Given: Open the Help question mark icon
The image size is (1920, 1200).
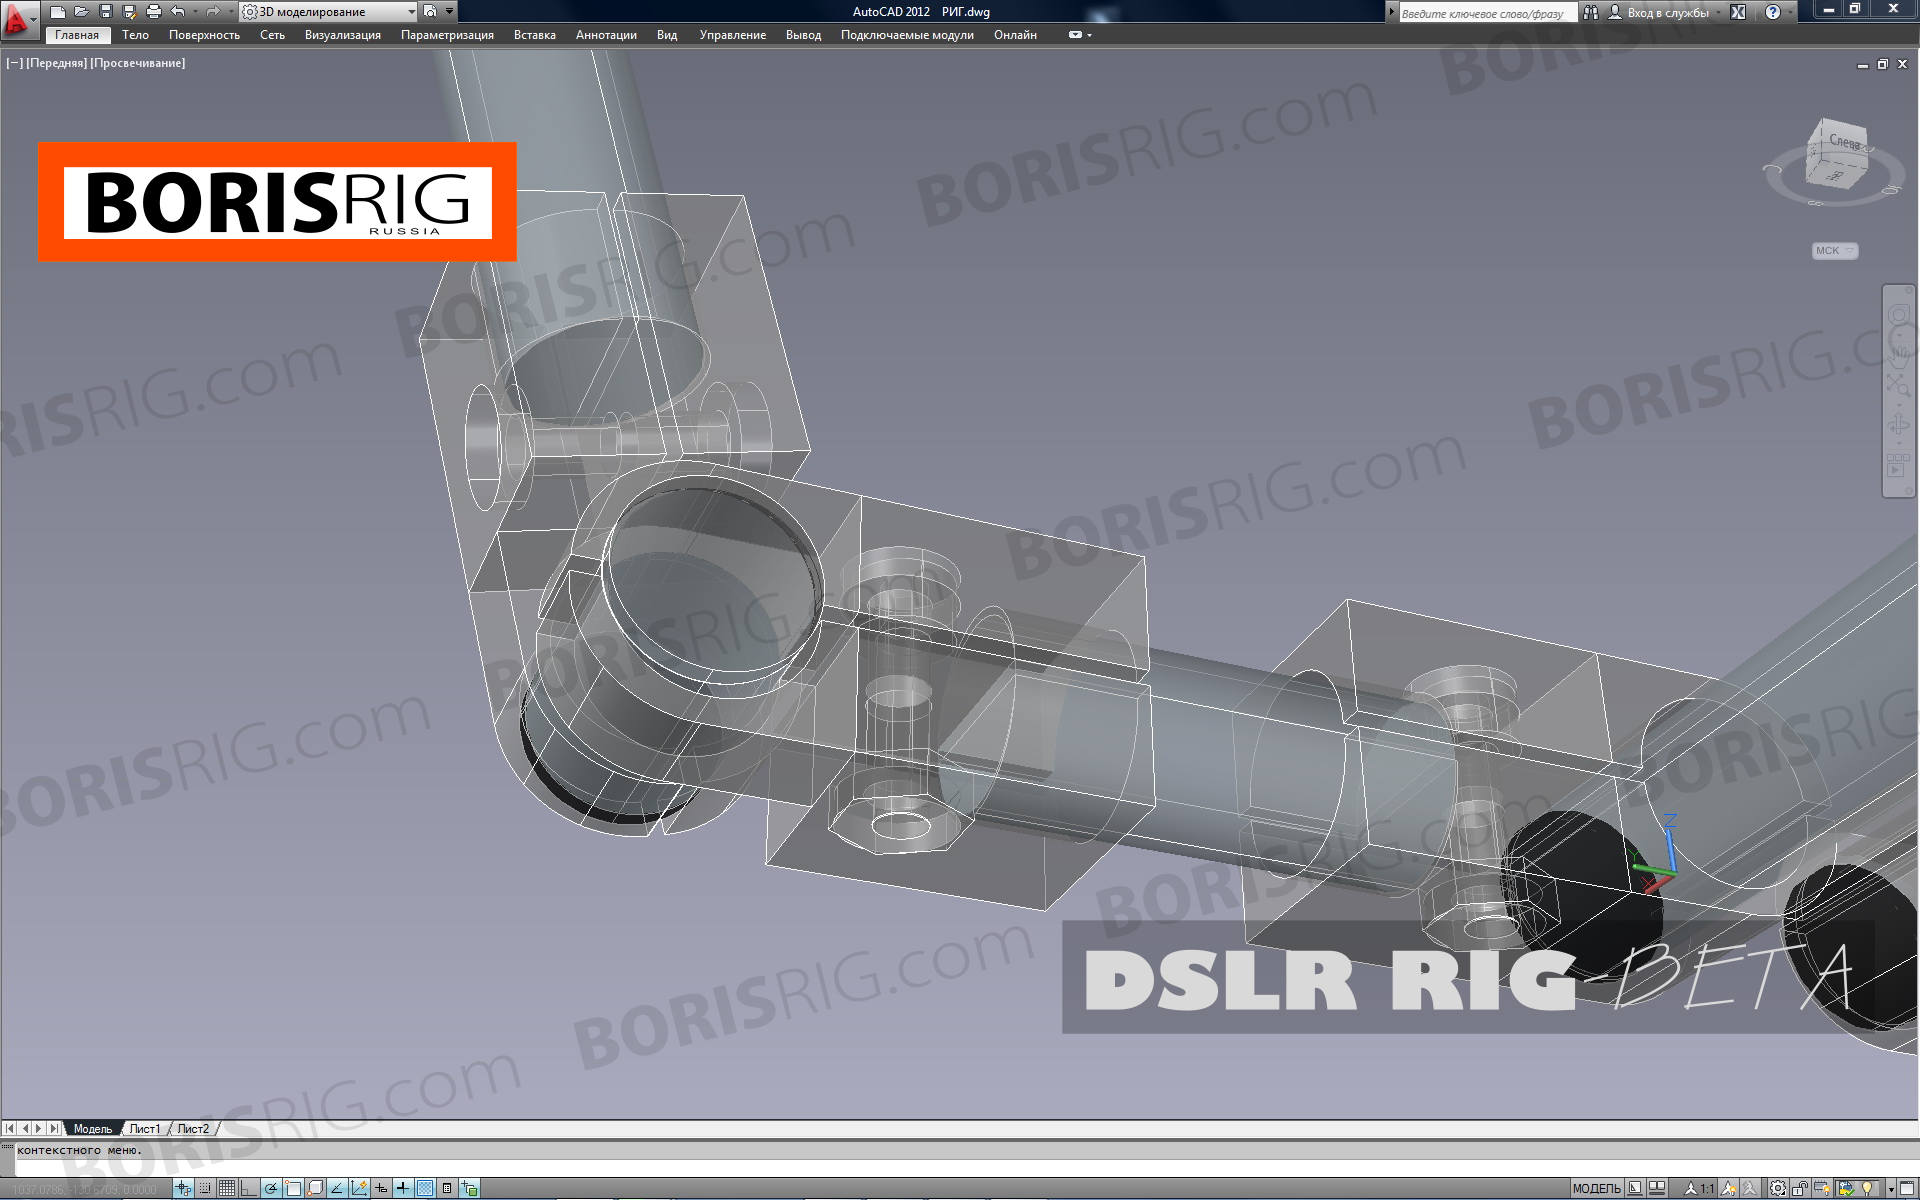Looking at the screenshot, I should pyautogui.click(x=1773, y=12).
